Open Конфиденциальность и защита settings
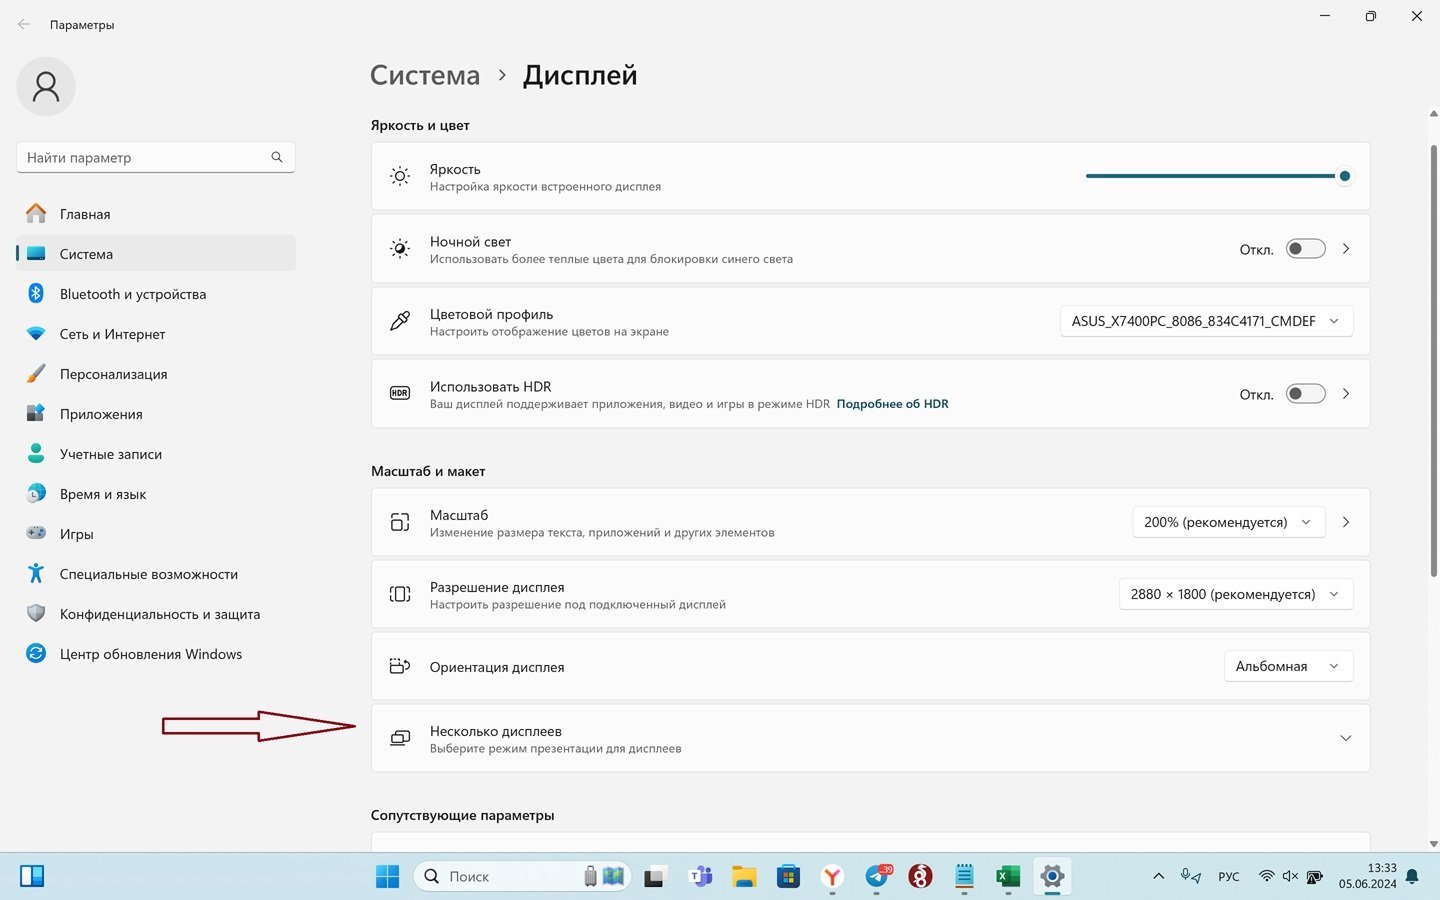 click(x=156, y=614)
